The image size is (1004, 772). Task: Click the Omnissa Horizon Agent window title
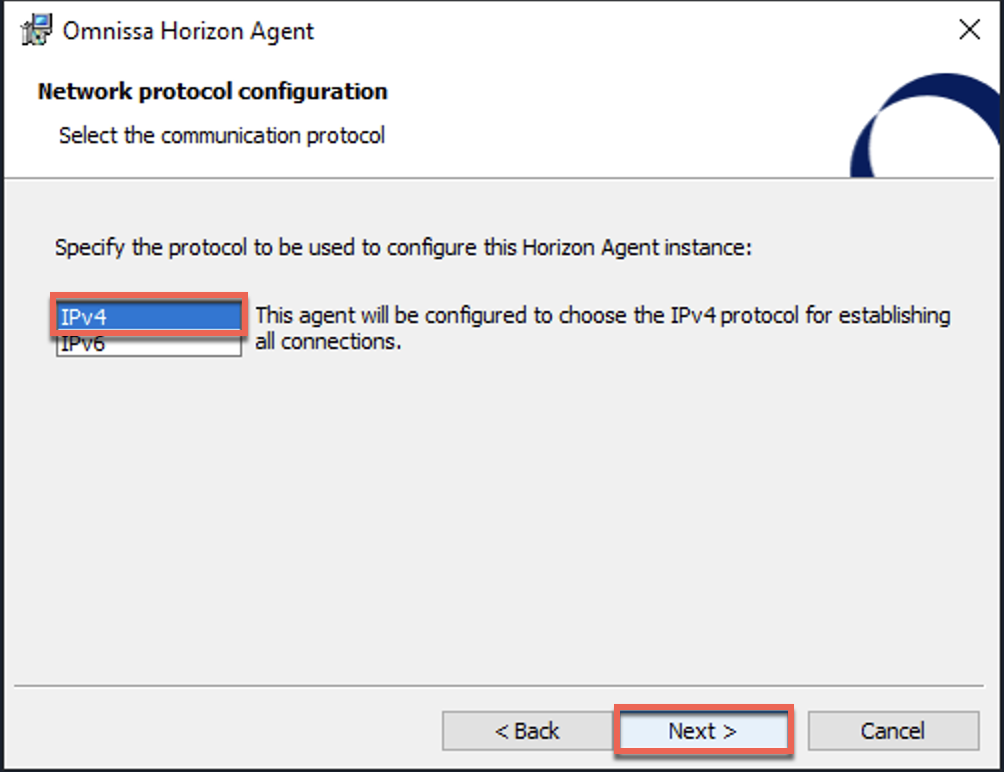[x=188, y=31]
